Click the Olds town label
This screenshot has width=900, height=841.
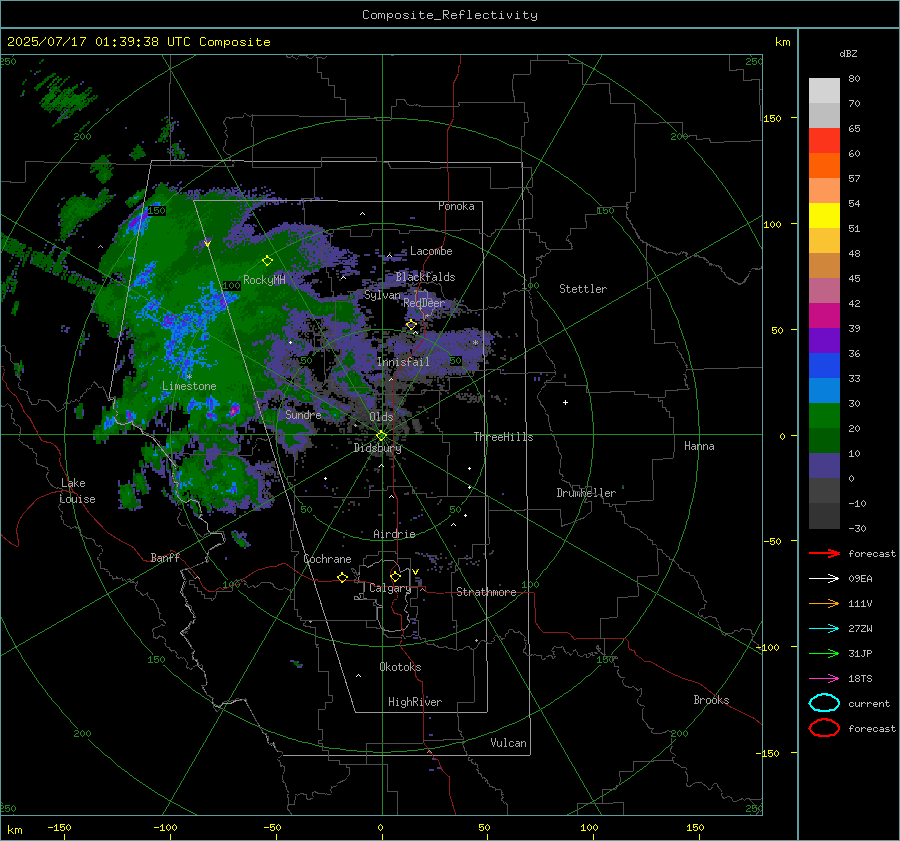pos(381,416)
